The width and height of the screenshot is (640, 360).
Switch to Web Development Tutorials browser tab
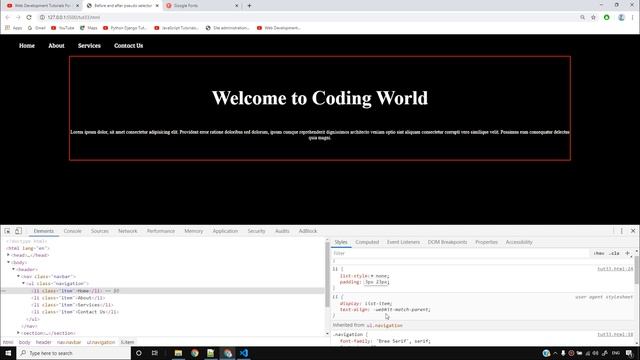pos(41,6)
